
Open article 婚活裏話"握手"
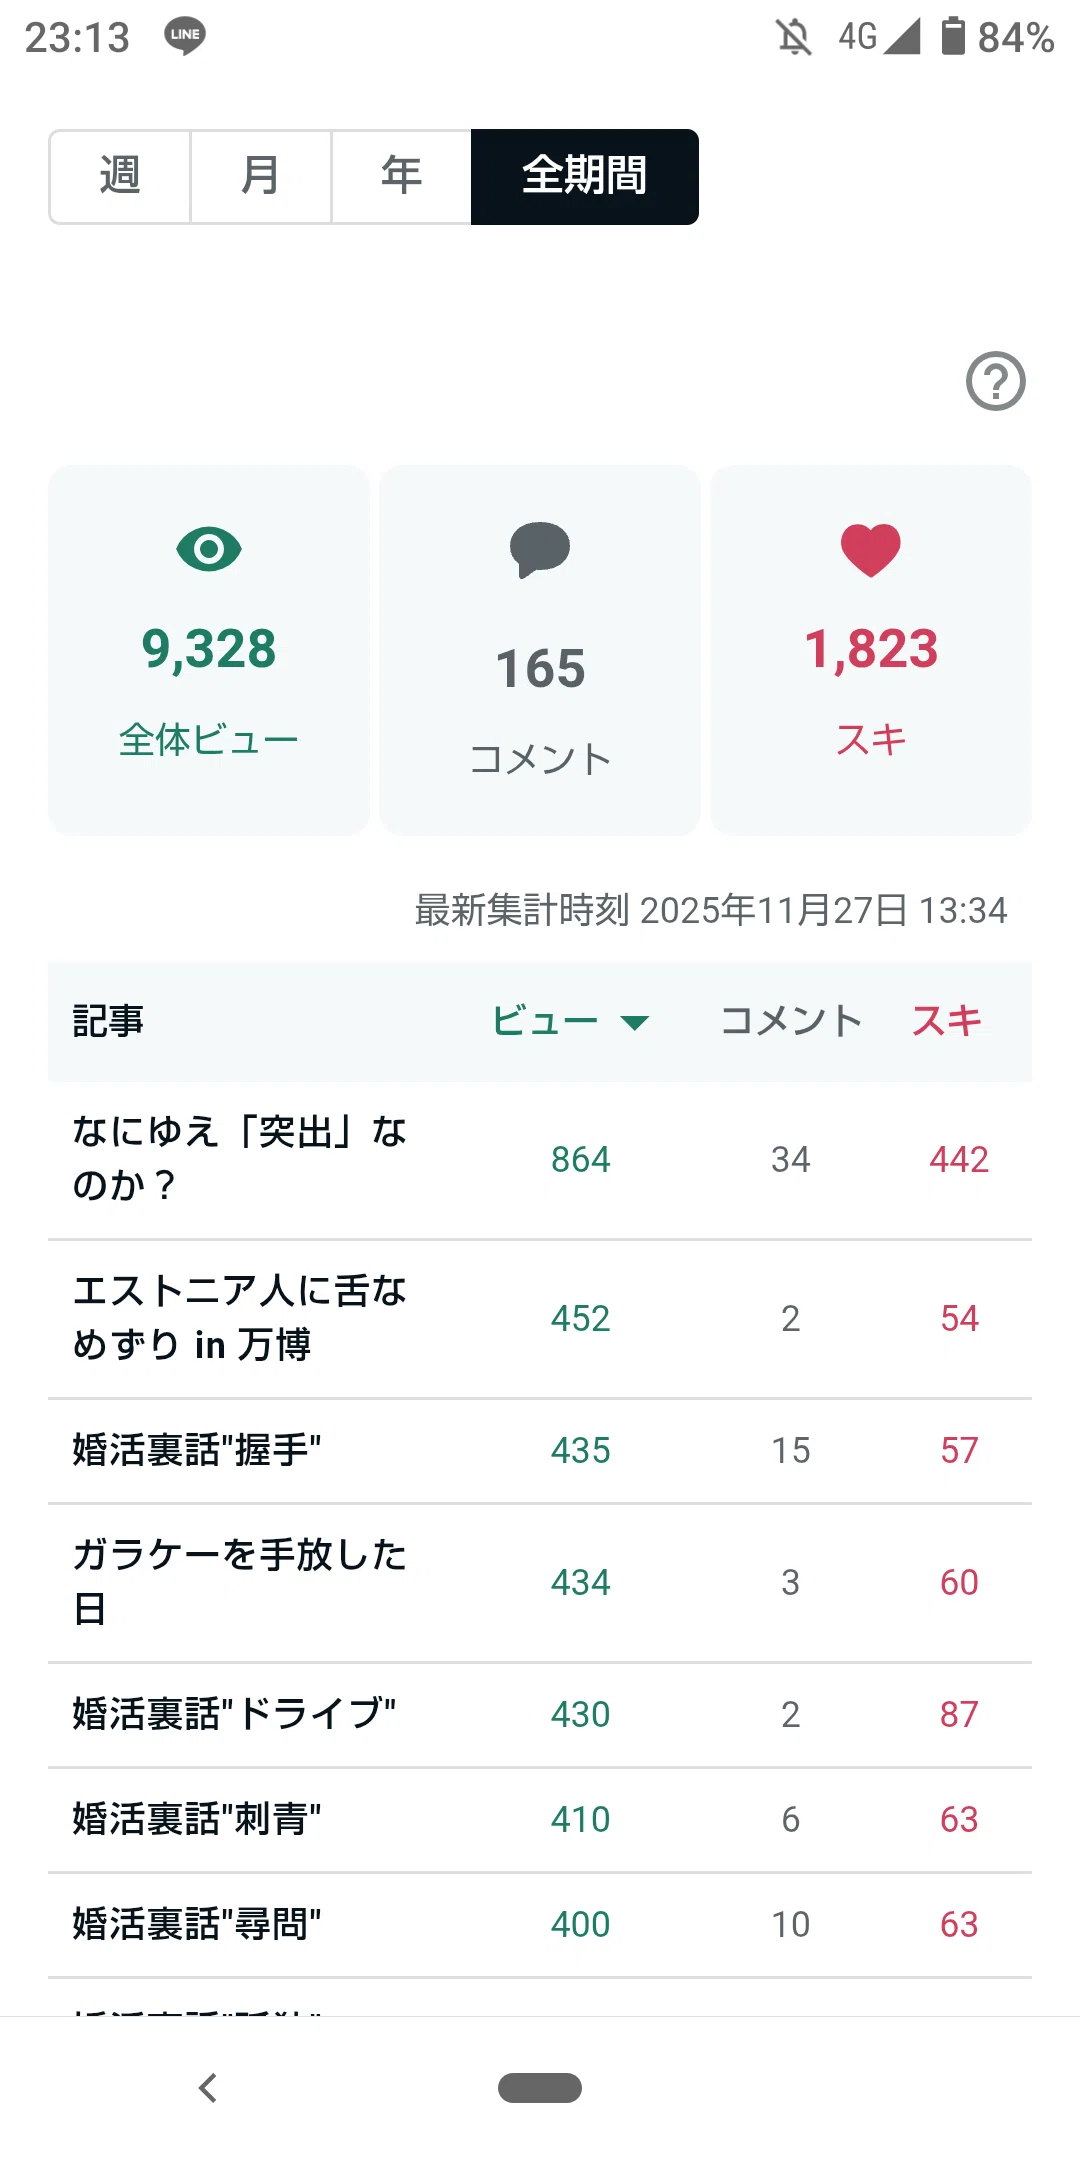click(540, 1451)
